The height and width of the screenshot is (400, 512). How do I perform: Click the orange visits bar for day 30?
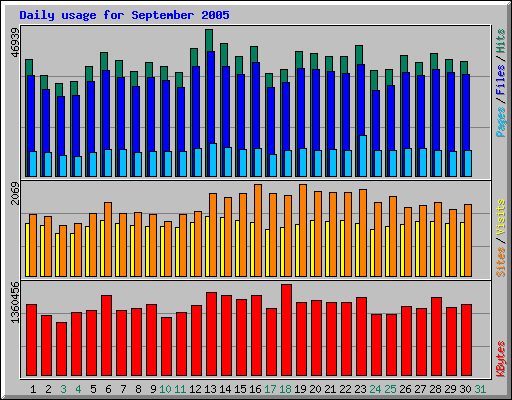[468, 240]
